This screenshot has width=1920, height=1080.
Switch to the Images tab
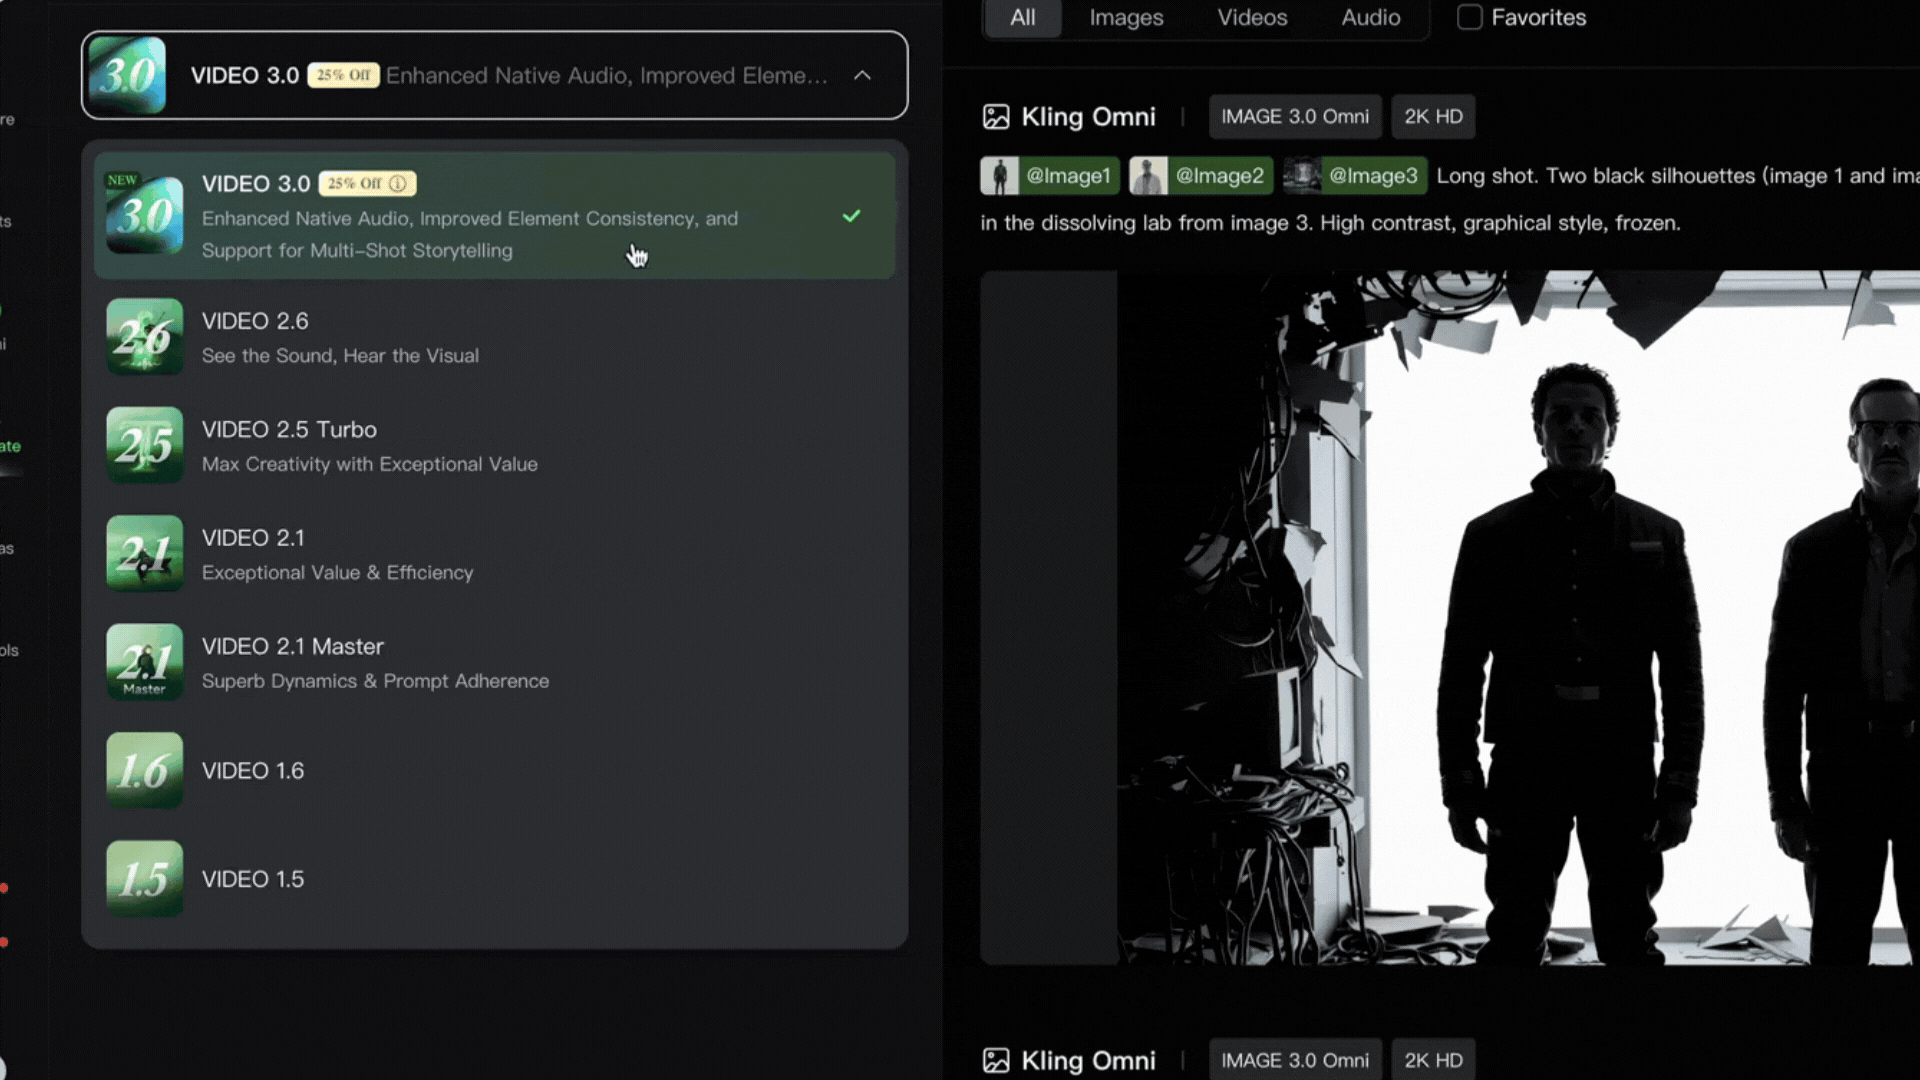[x=1126, y=17]
